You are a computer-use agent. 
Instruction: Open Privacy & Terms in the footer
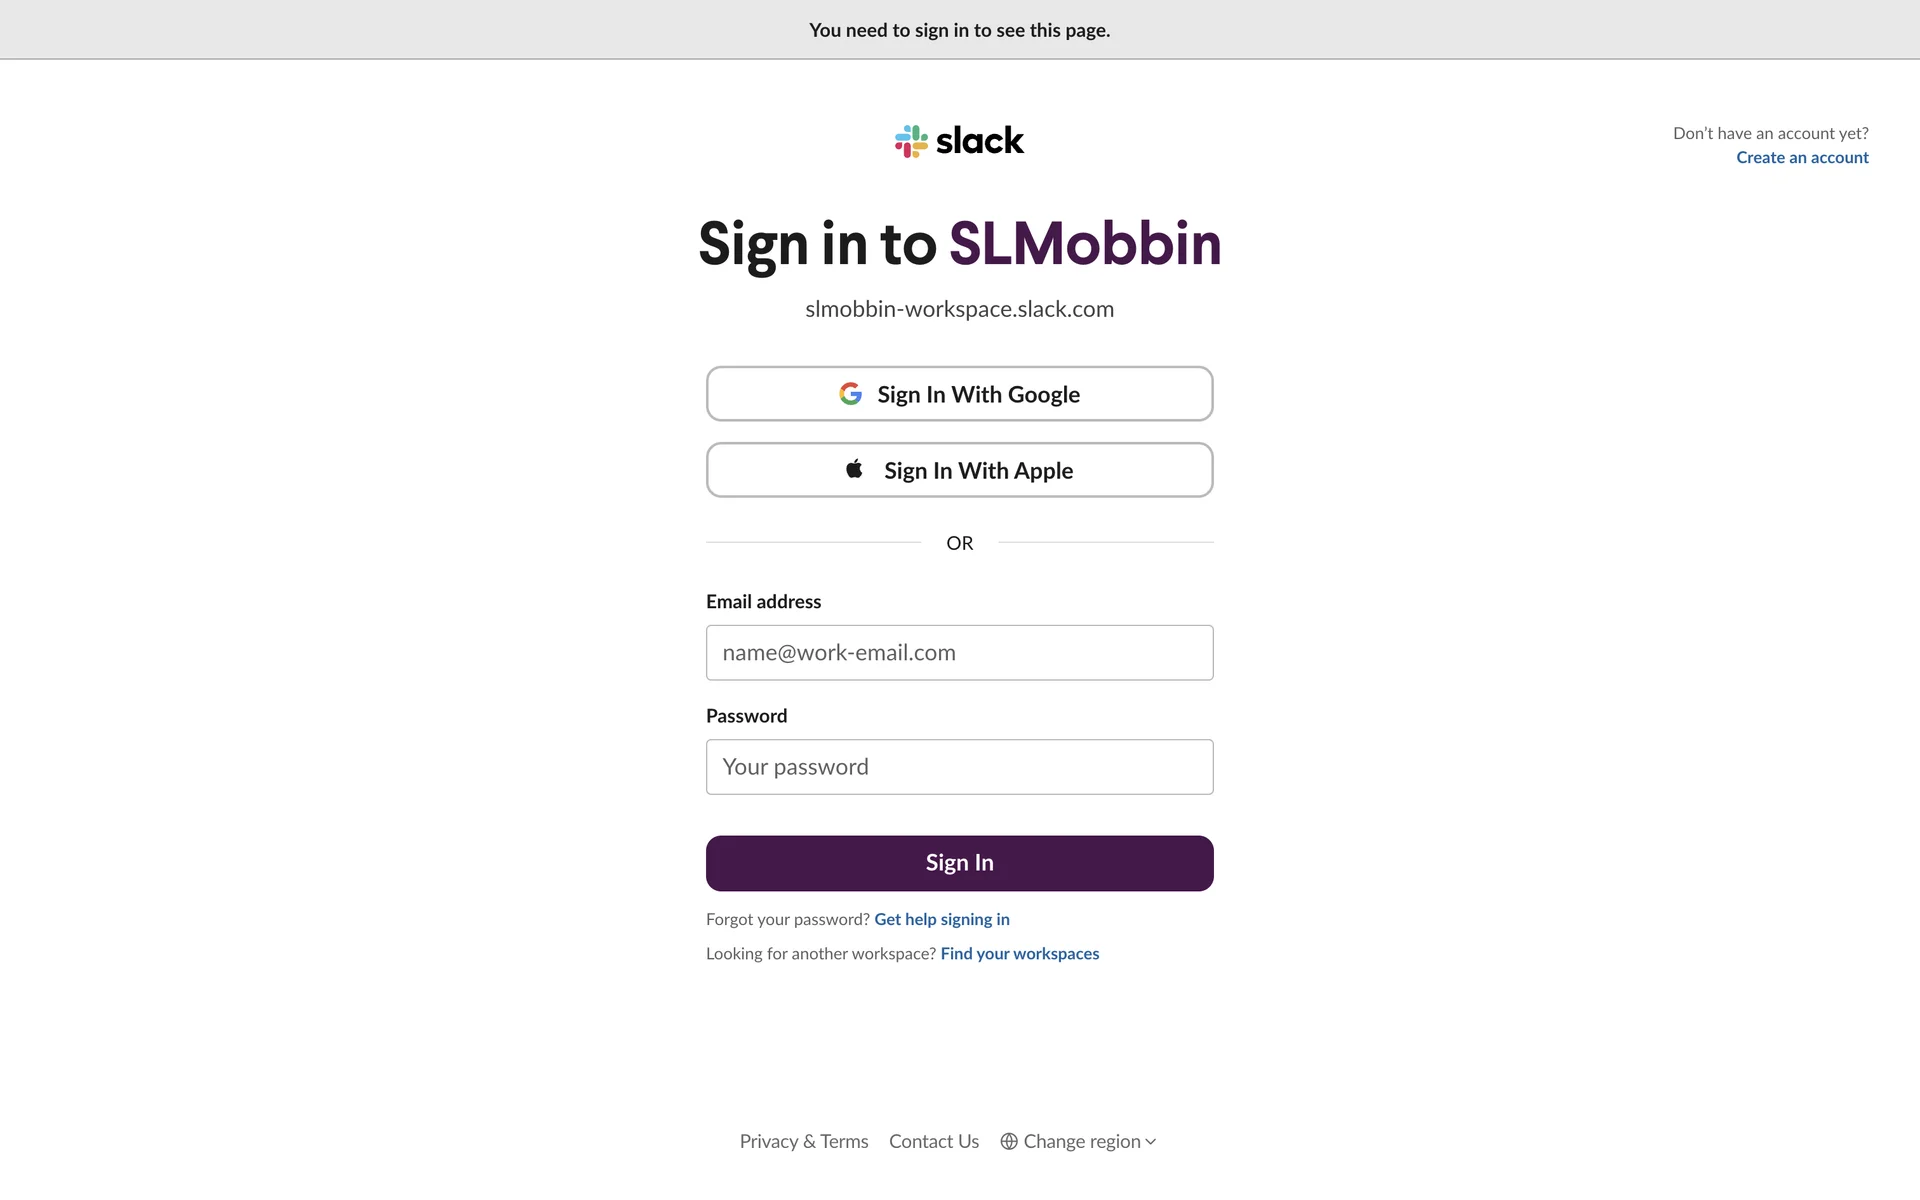(803, 1141)
